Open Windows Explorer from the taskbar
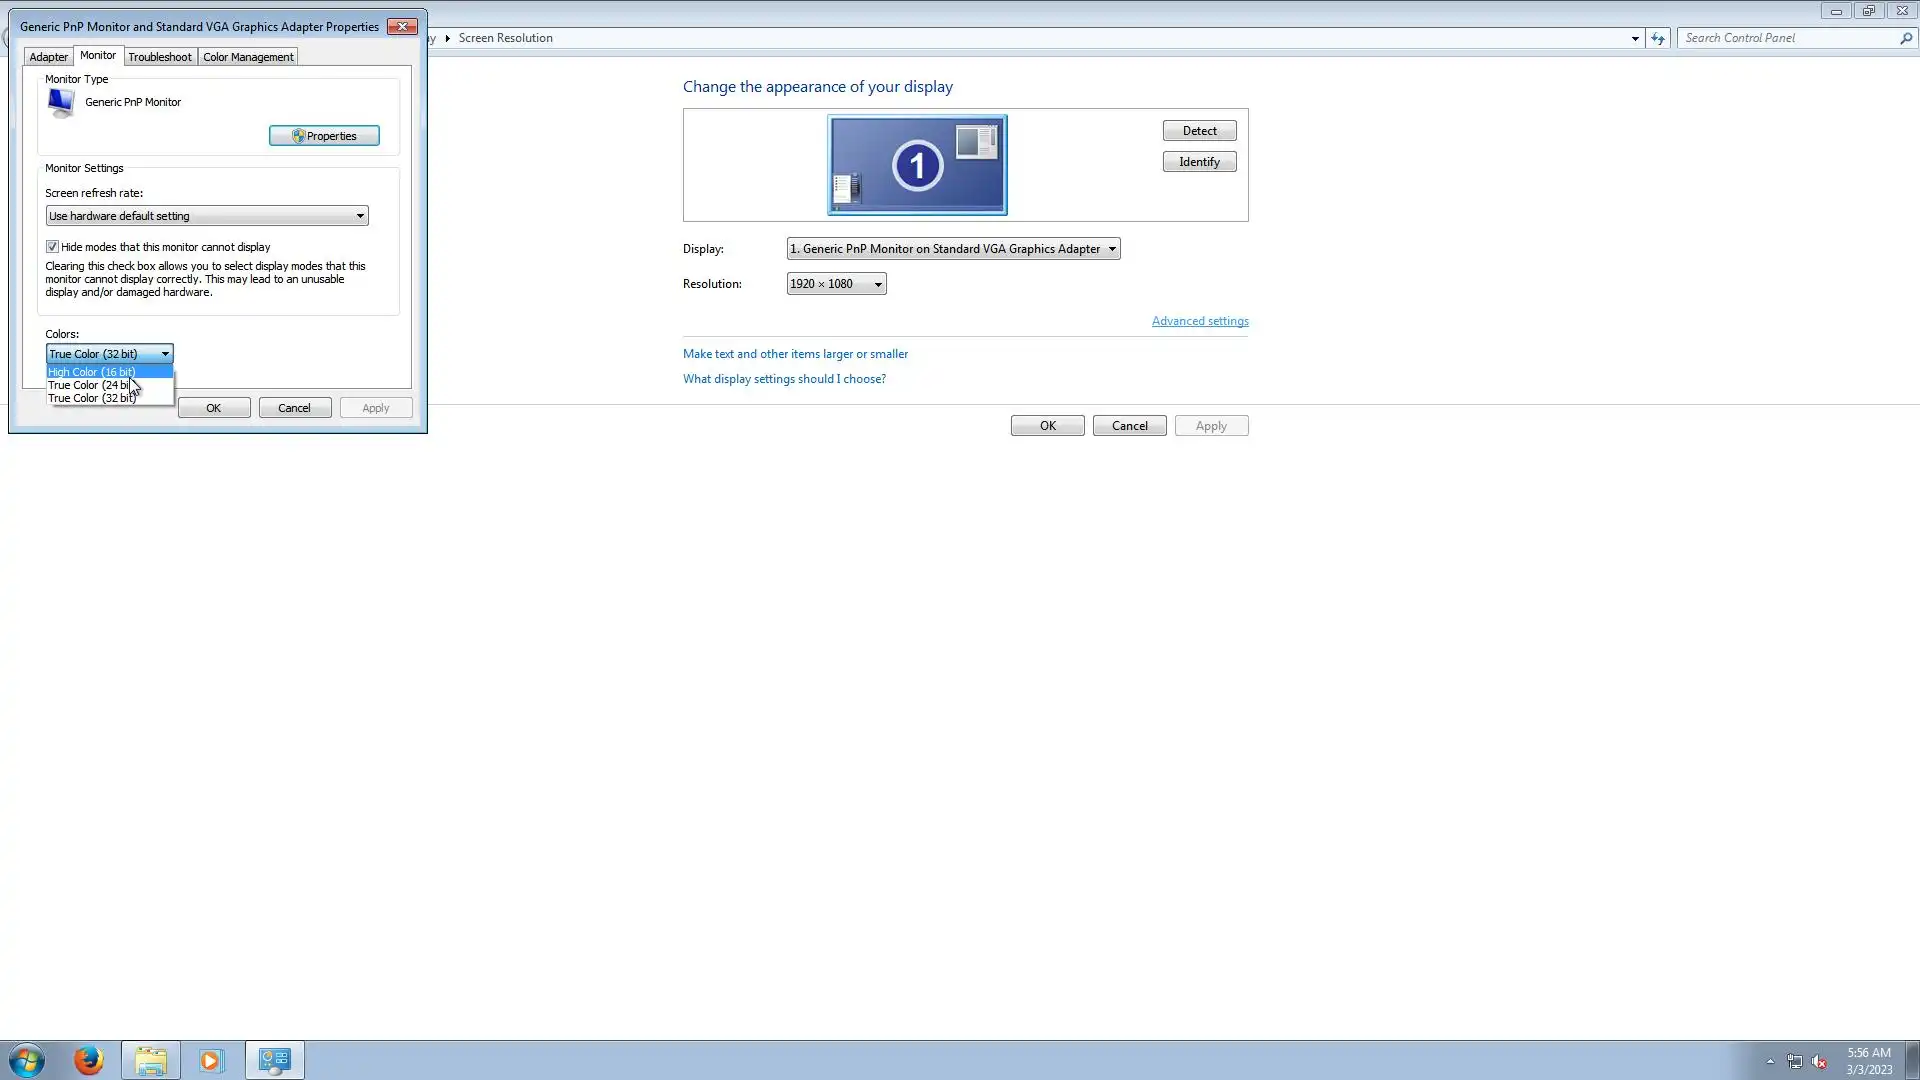 (x=151, y=1060)
